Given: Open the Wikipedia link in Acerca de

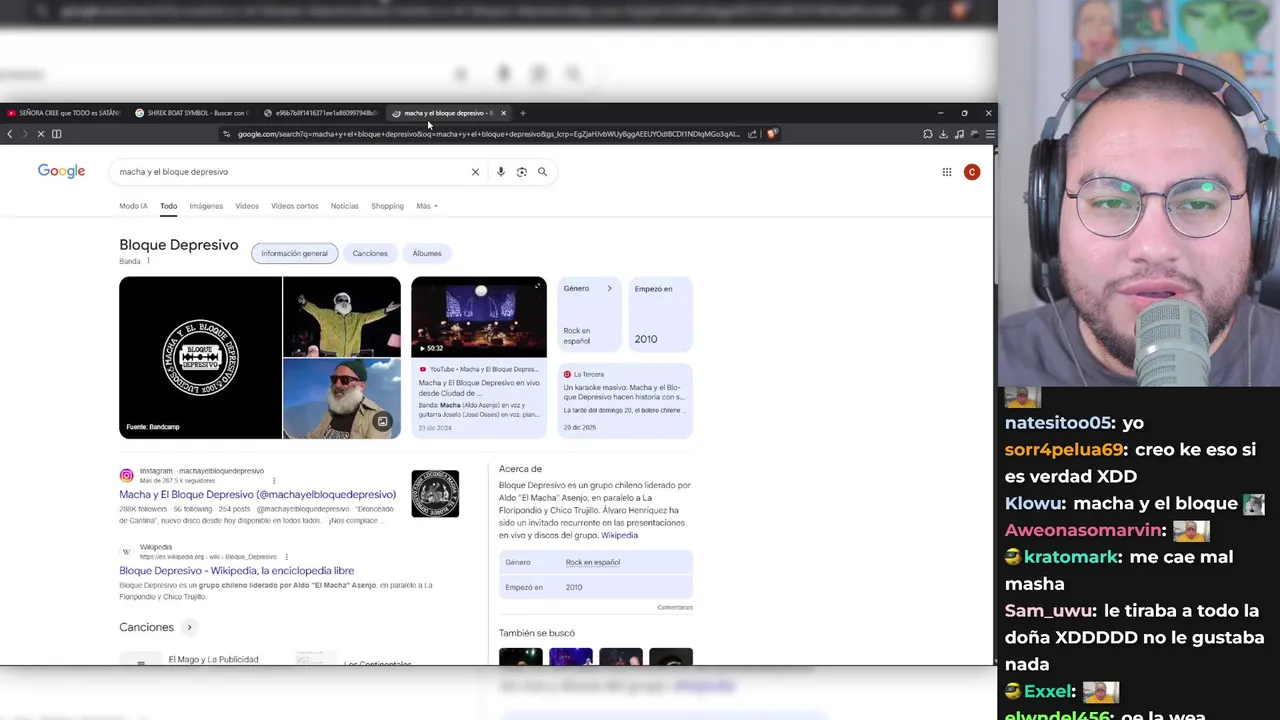Looking at the screenshot, I should [619, 535].
